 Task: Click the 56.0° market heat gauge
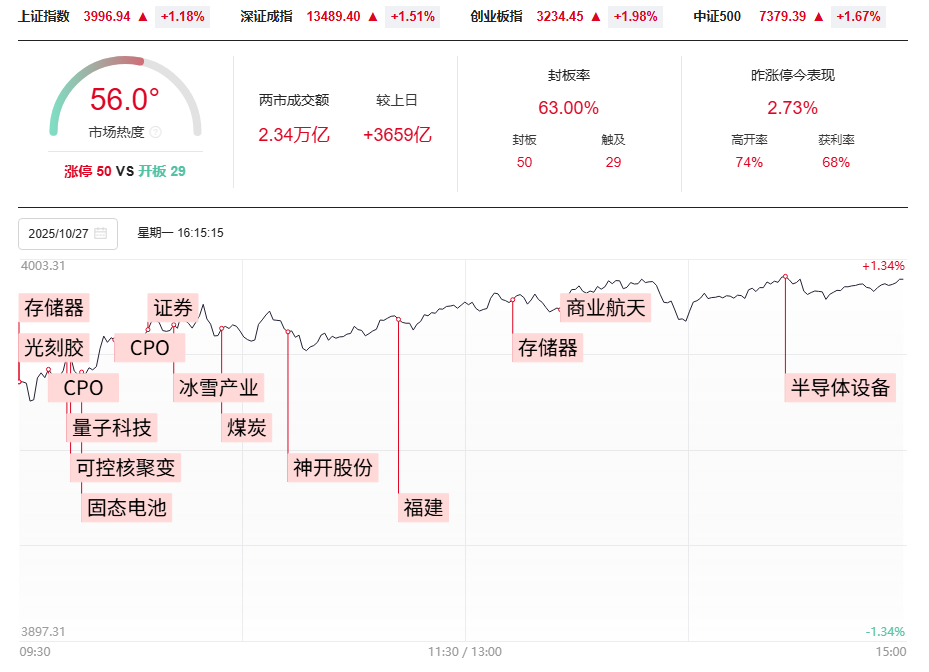[125, 100]
